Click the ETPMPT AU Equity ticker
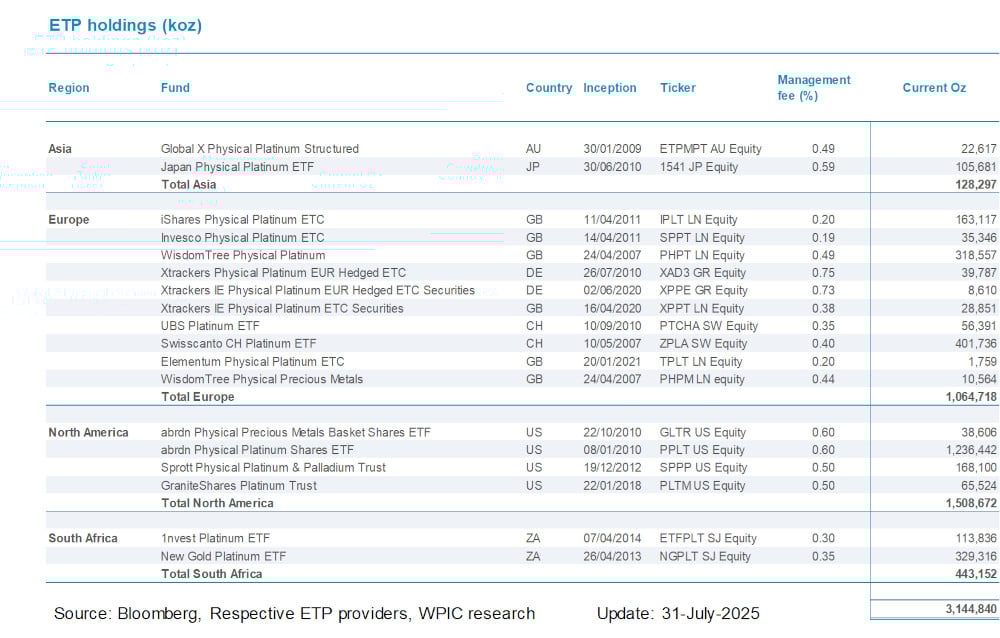 (x=710, y=149)
